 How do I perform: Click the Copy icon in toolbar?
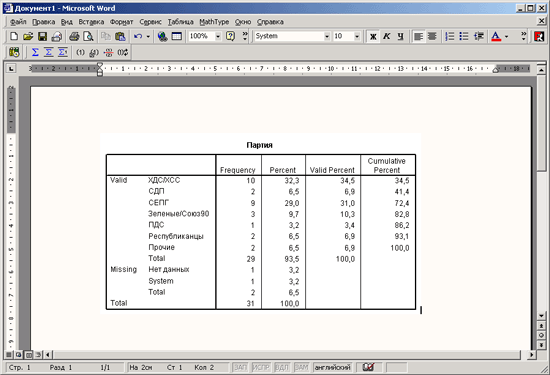pos(106,36)
